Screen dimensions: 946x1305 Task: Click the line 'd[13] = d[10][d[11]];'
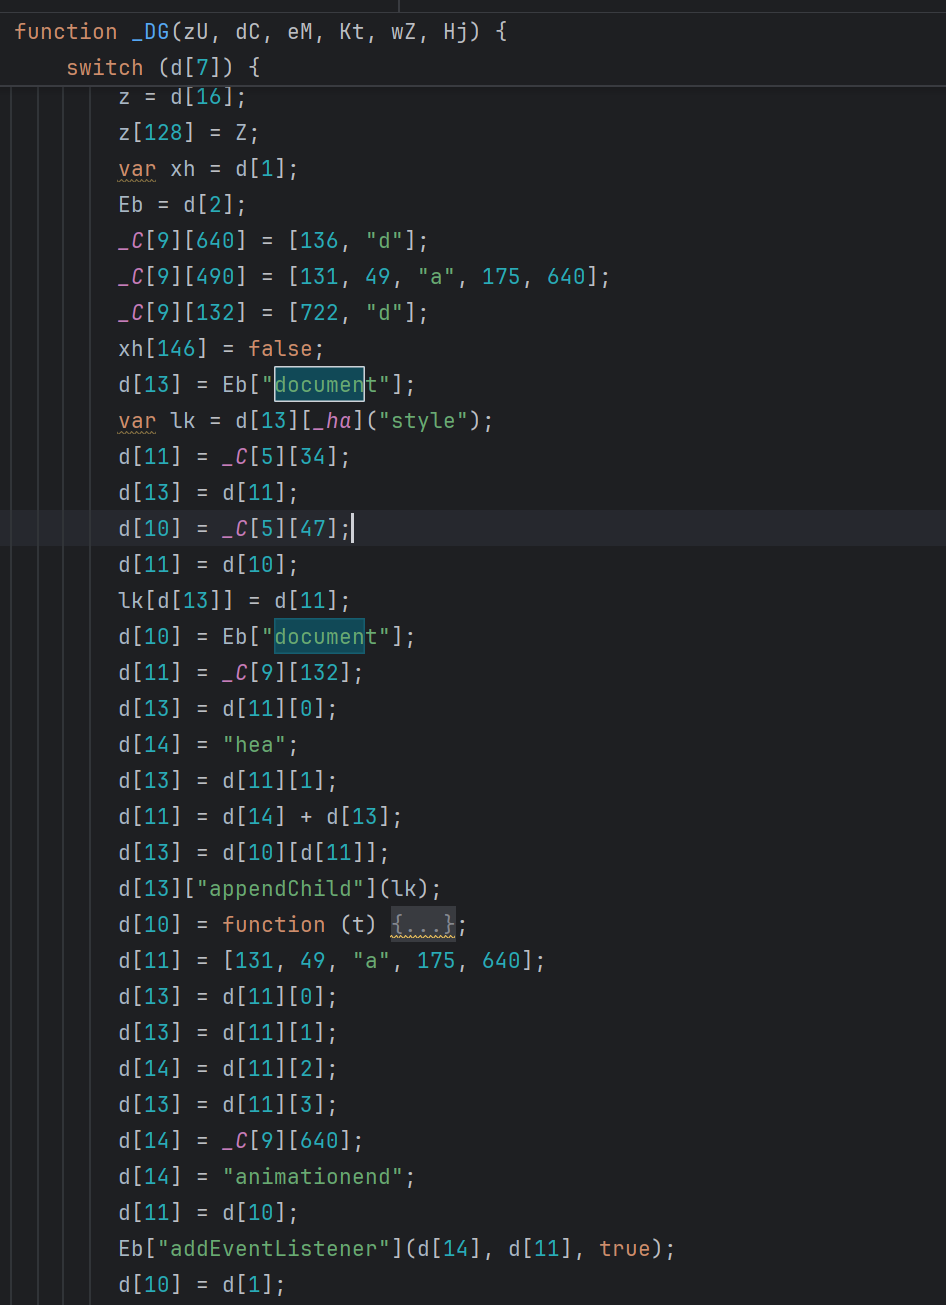(254, 853)
